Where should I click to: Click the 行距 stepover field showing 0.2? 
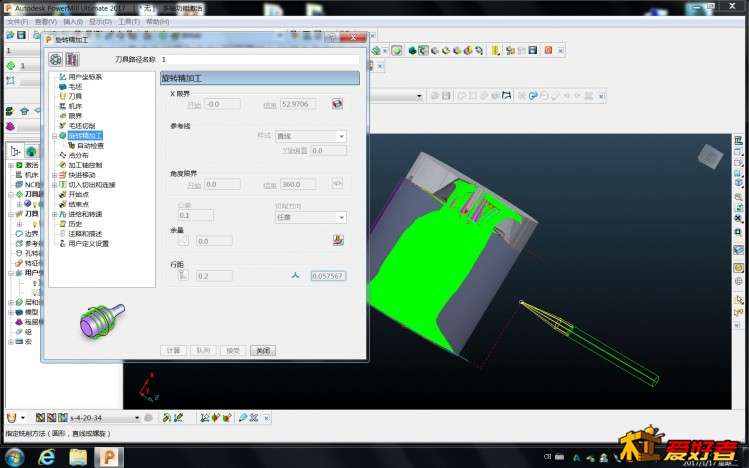tap(214, 276)
